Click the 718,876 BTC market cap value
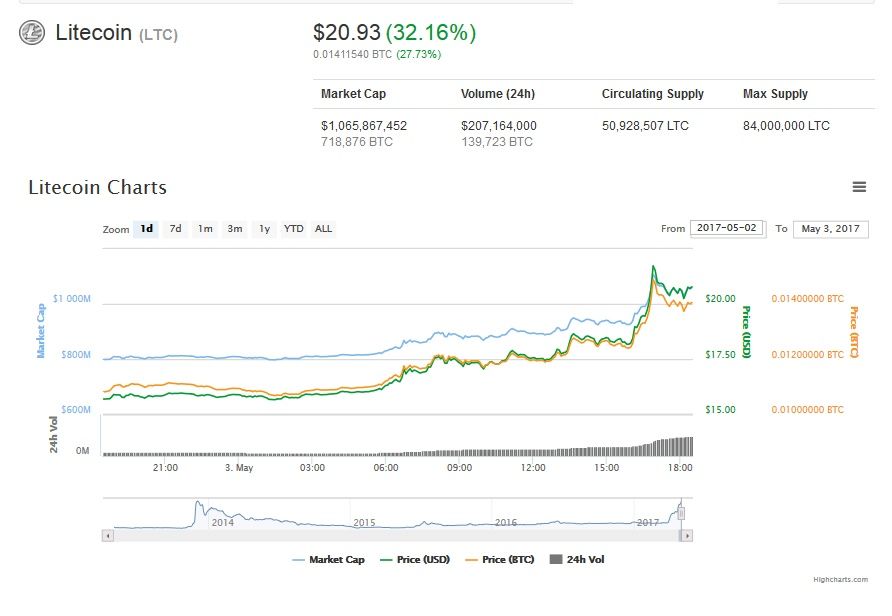This screenshot has height=616, width=892. tap(357, 142)
